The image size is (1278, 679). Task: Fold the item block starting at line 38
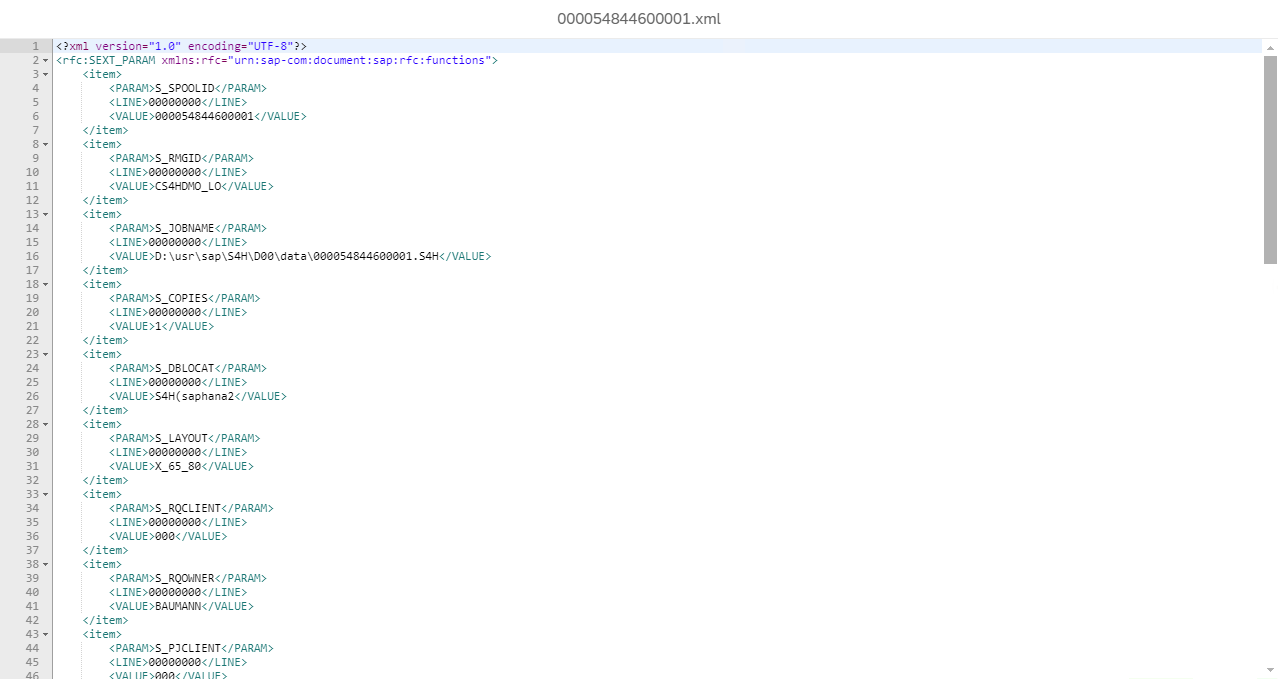click(x=45, y=564)
